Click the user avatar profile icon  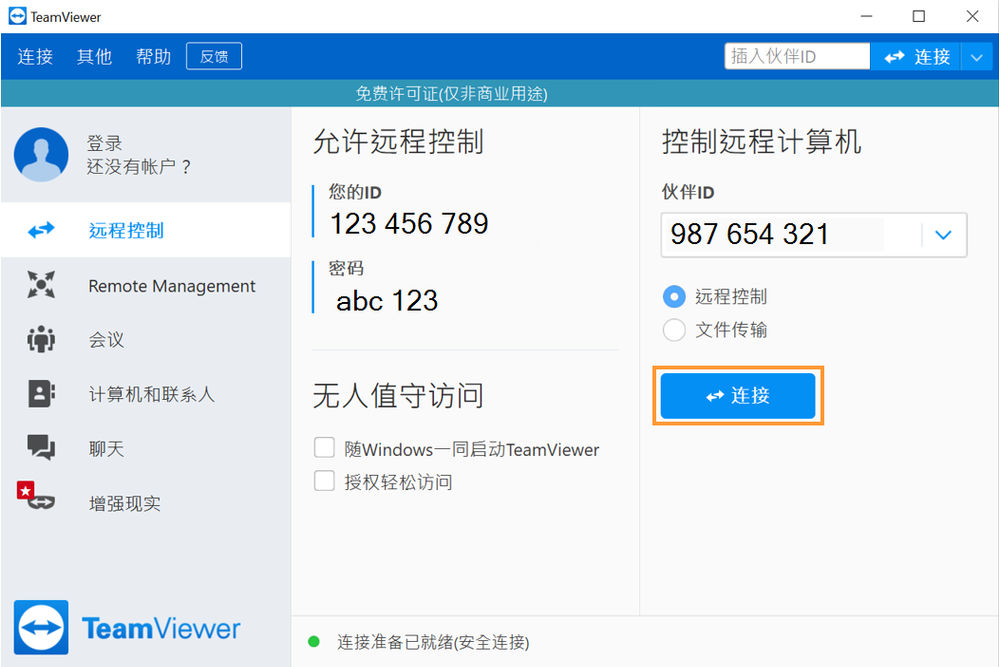[x=41, y=154]
